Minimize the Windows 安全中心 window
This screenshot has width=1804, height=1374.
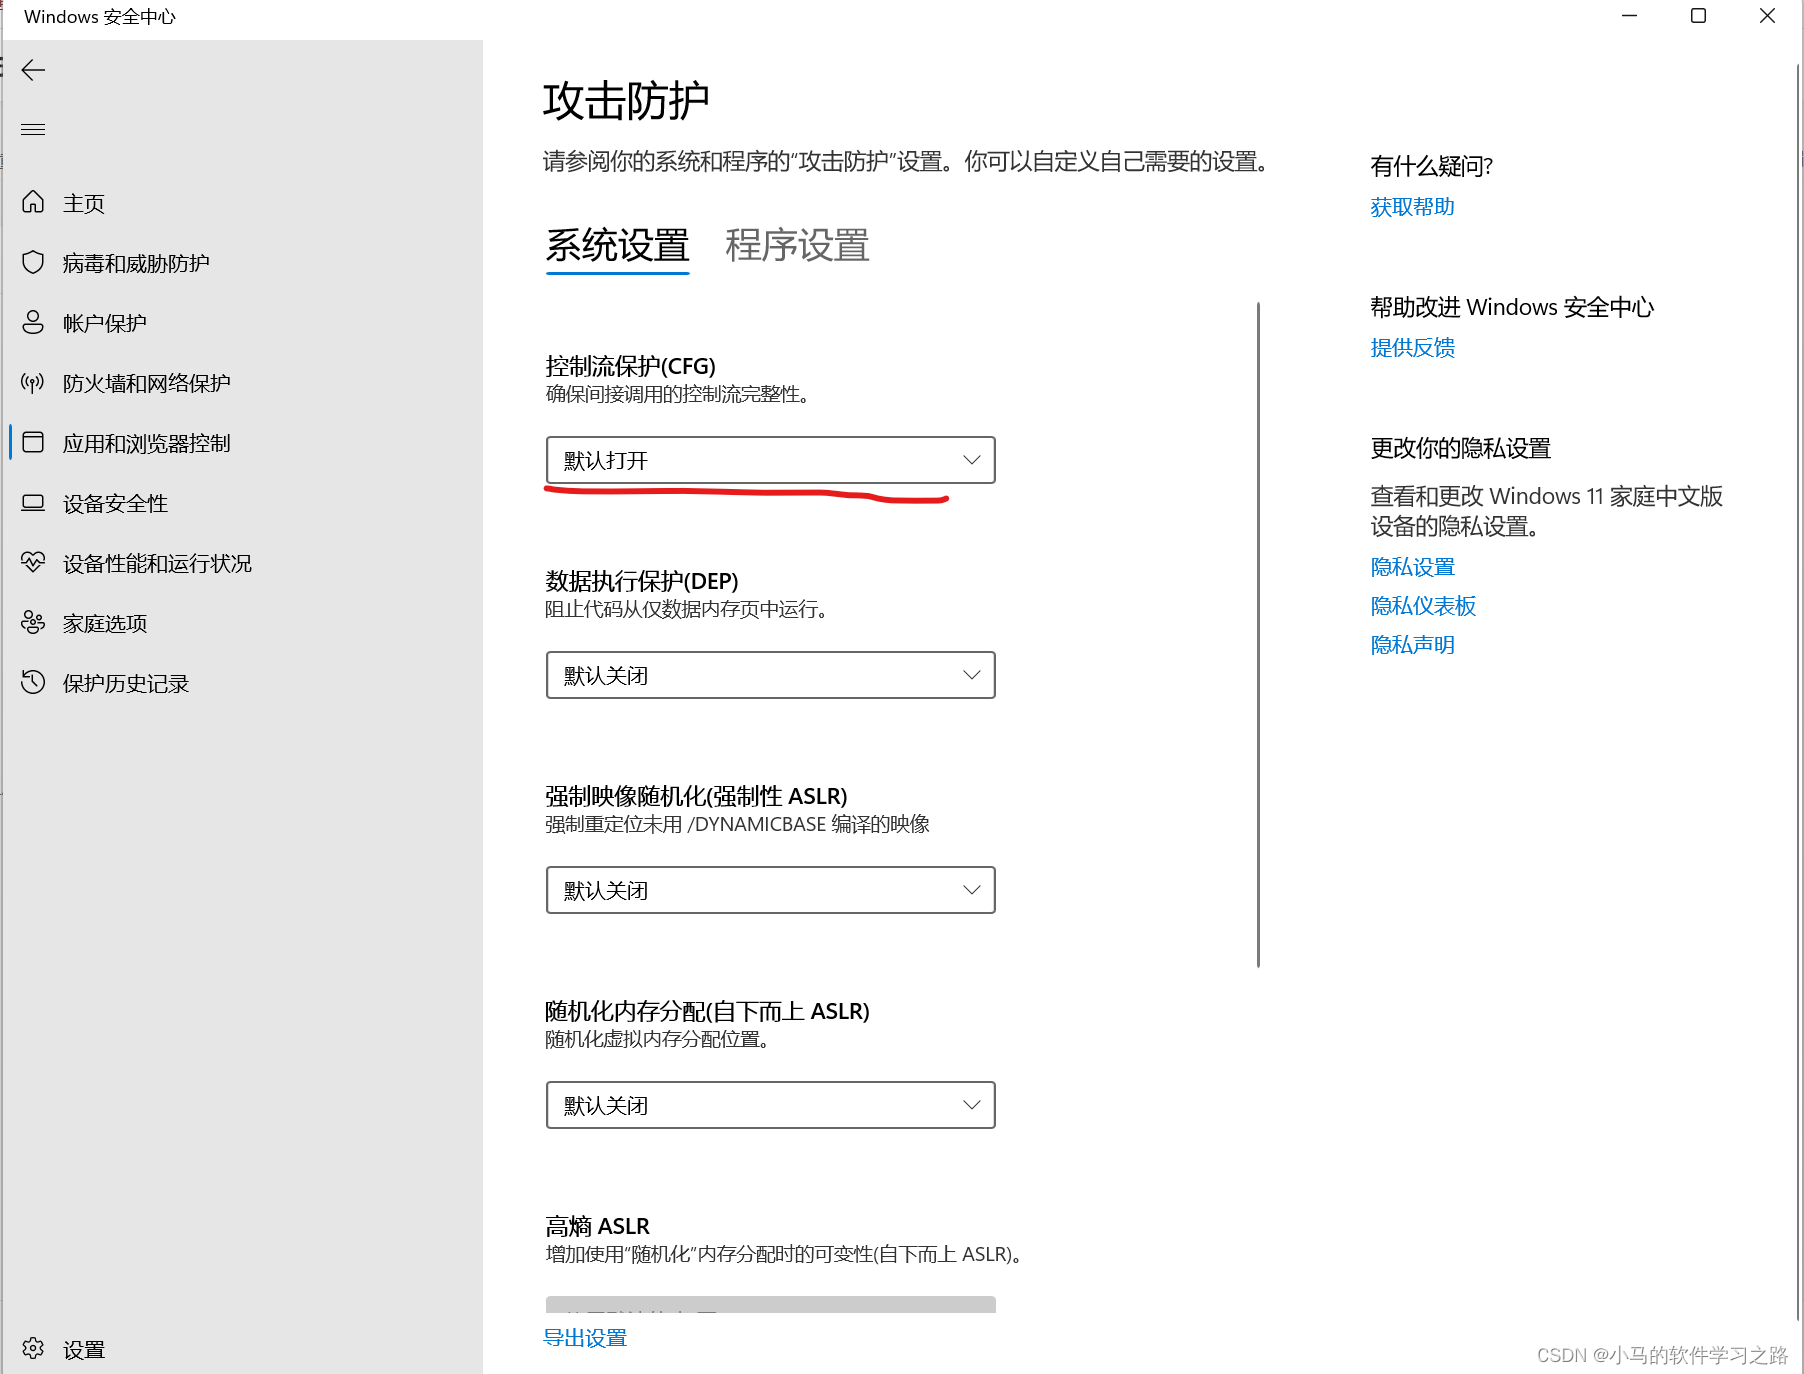(1630, 16)
